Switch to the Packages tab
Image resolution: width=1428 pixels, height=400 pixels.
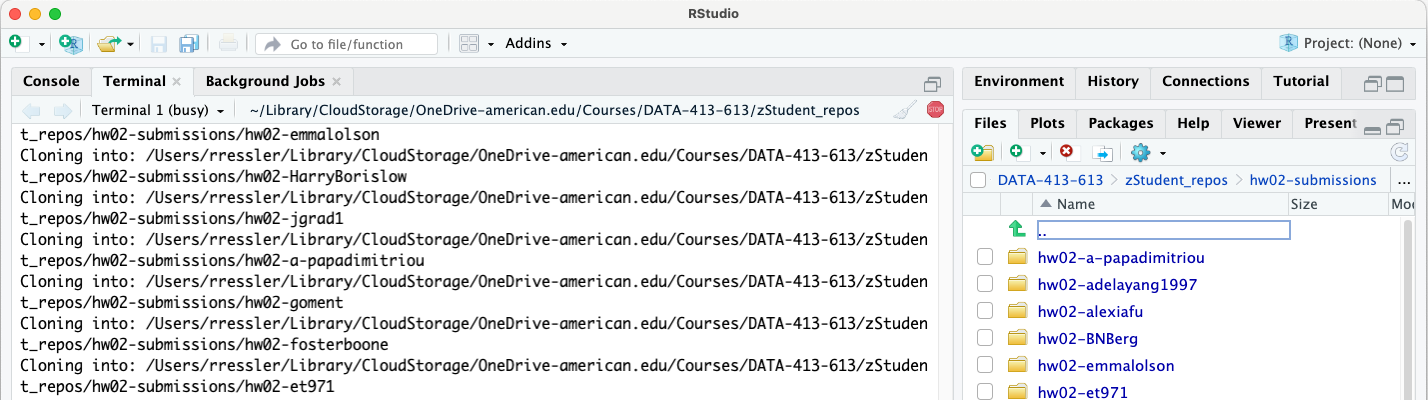pos(1121,123)
